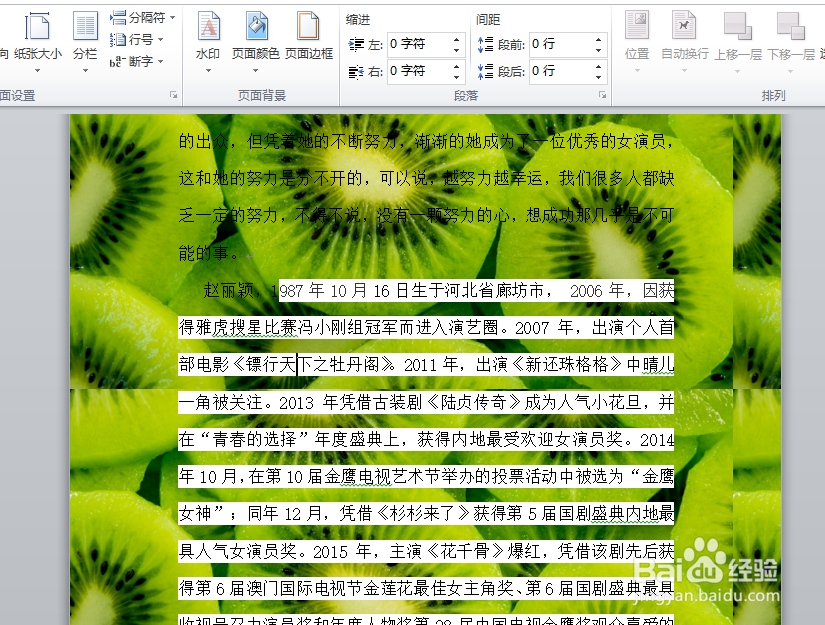Increase 段前 spacing with up arrow
The height and width of the screenshot is (625, 825).
coord(598,39)
